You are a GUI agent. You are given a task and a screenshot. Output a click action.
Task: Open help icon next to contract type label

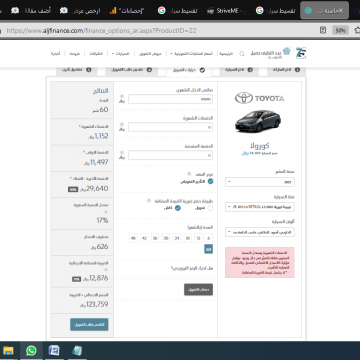coord(189,174)
